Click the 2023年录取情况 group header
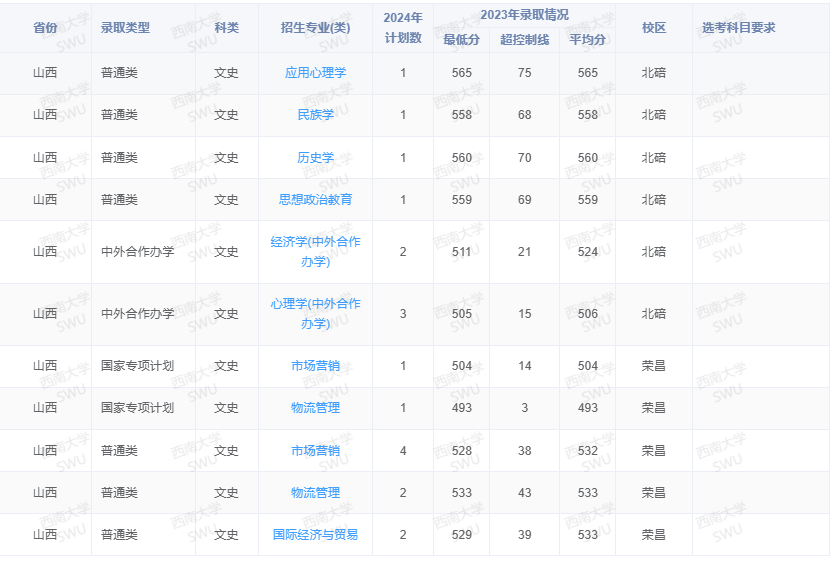832x561 pixels. click(524, 15)
